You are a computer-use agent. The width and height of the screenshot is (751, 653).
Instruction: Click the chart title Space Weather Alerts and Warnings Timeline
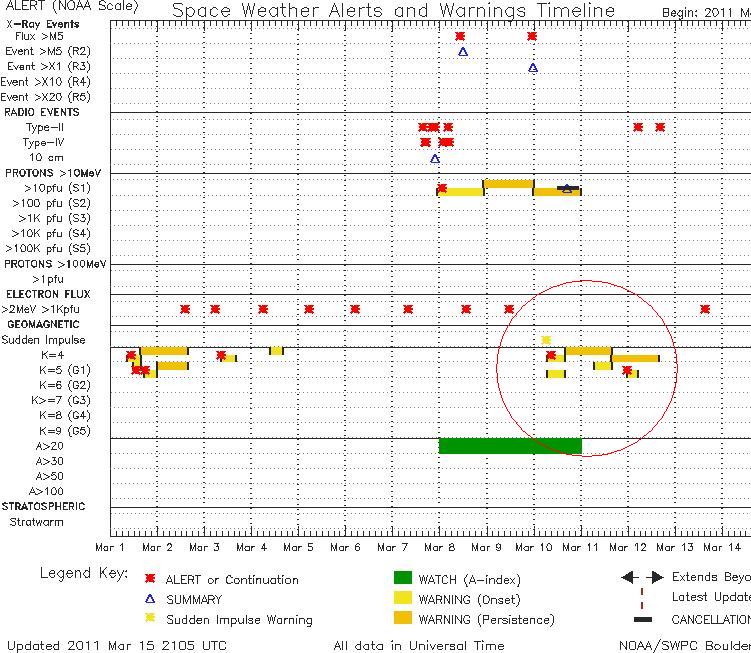[393, 11]
